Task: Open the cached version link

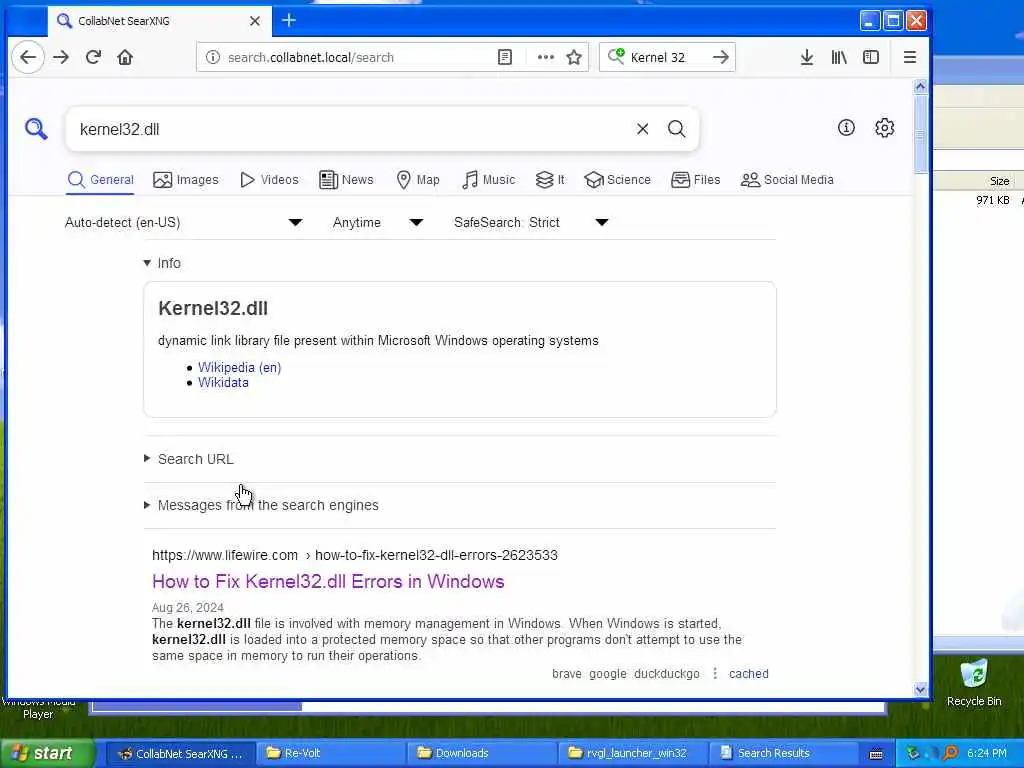Action: coord(748,673)
